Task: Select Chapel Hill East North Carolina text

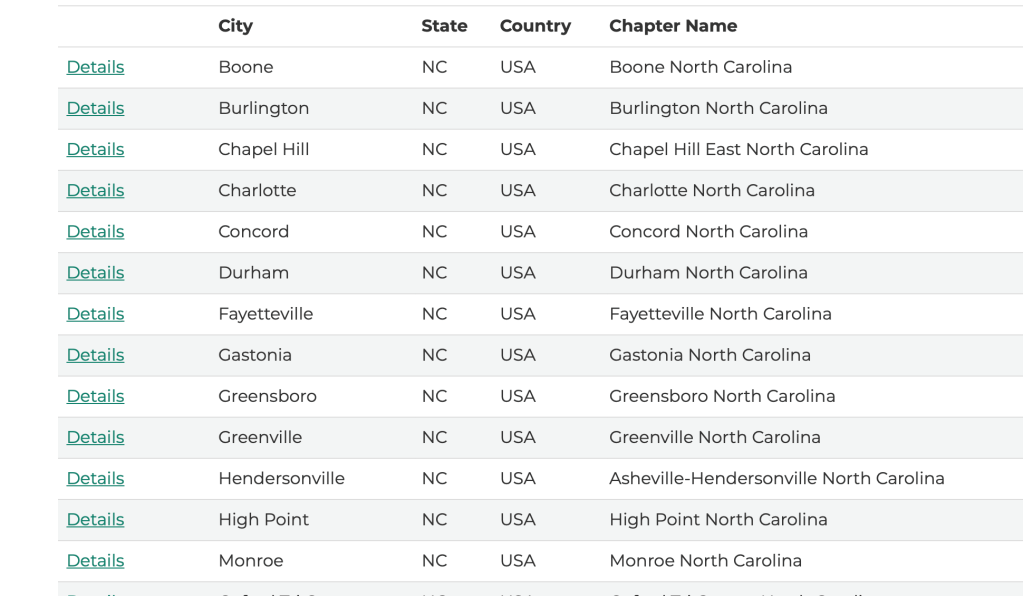Action: pos(738,149)
